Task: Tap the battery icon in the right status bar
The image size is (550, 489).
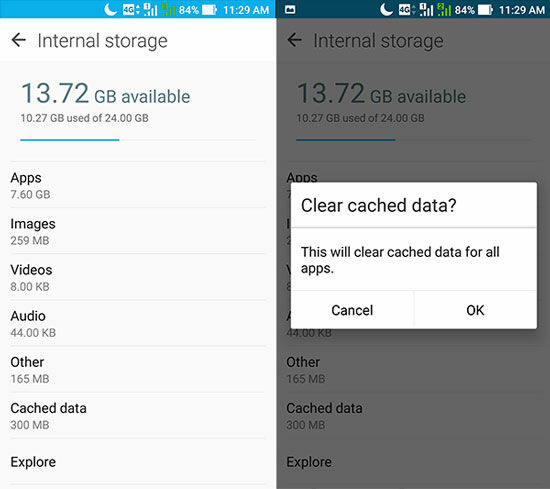Action: click(485, 10)
